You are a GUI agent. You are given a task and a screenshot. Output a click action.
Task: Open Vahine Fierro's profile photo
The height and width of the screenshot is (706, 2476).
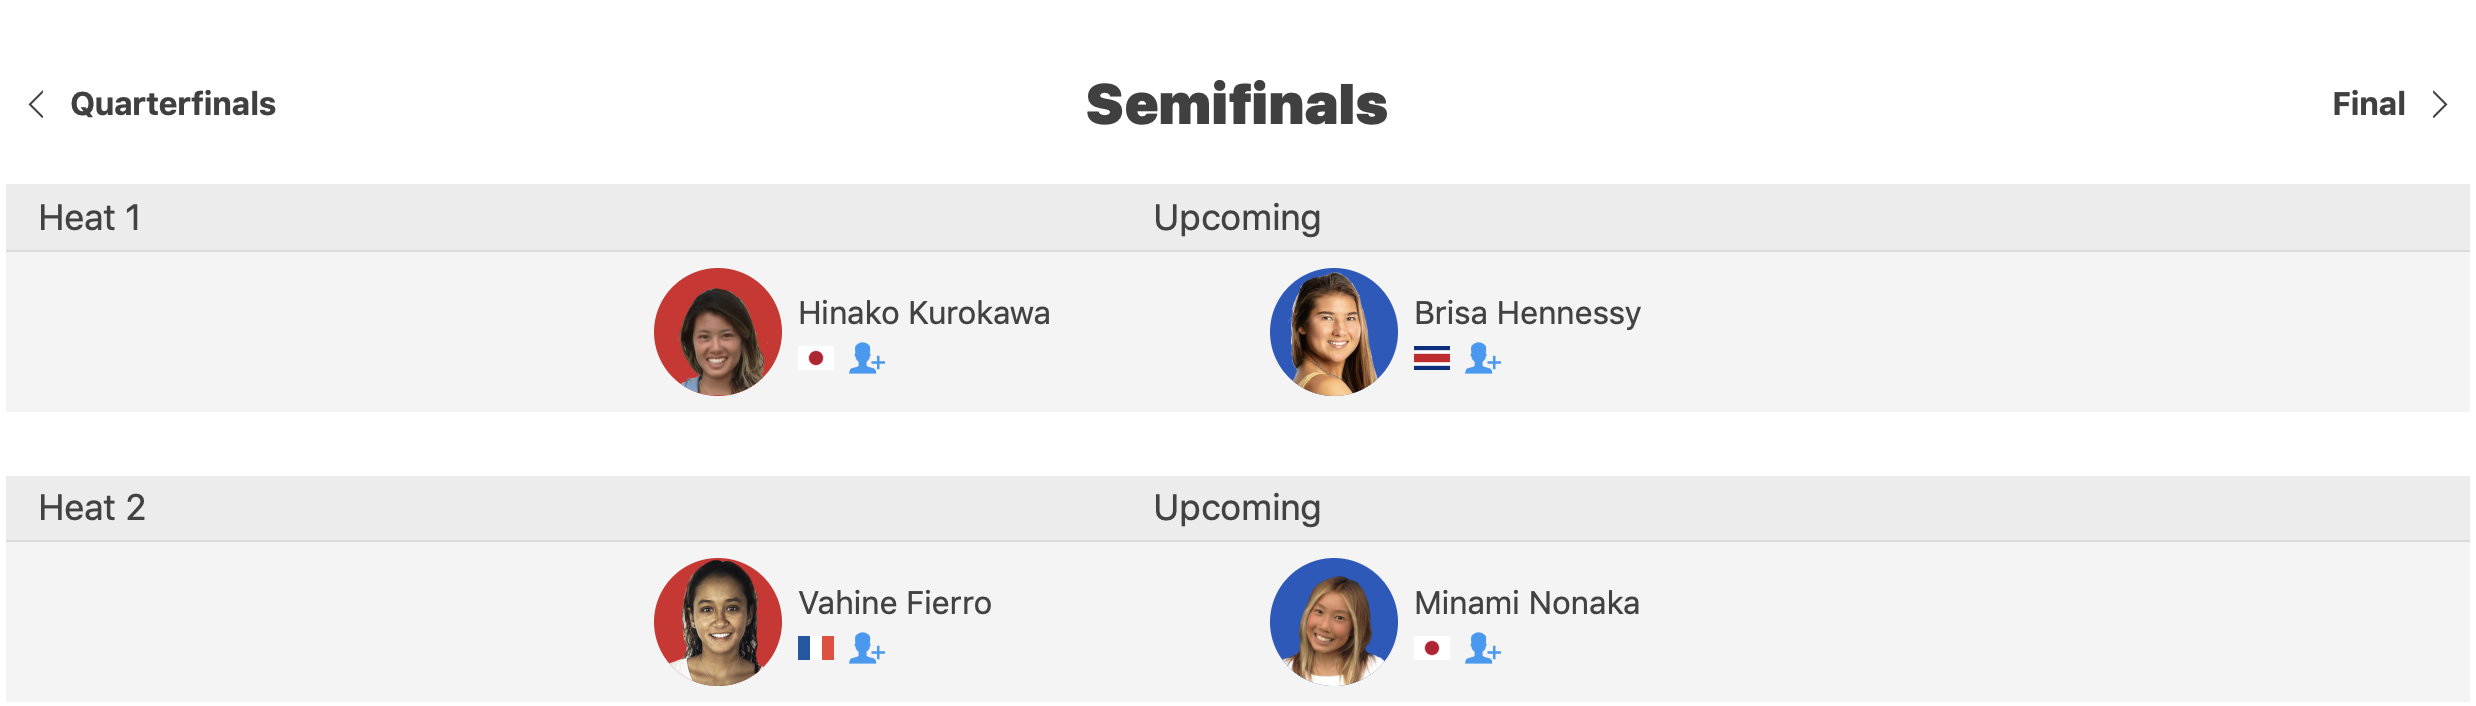718,622
